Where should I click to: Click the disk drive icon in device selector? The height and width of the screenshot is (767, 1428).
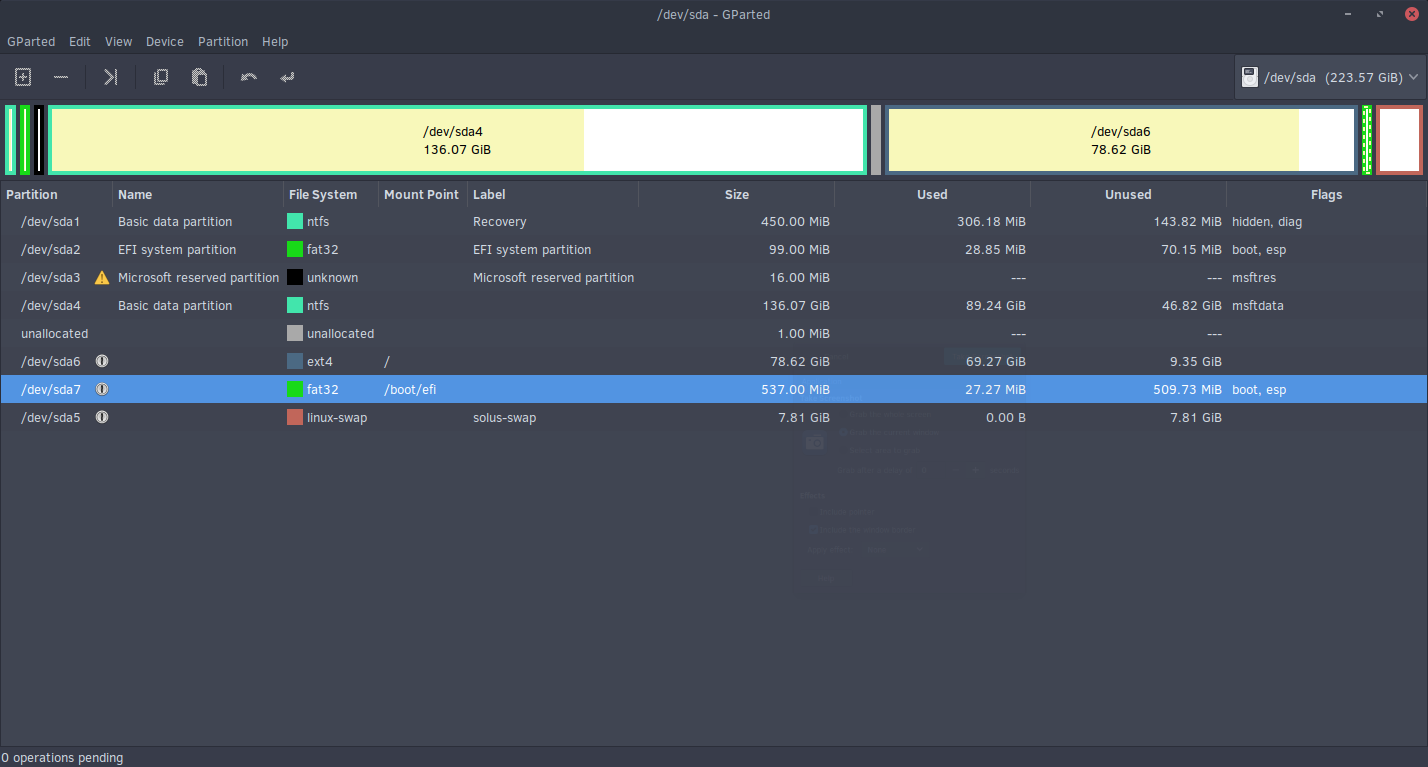pyautogui.click(x=1250, y=77)
